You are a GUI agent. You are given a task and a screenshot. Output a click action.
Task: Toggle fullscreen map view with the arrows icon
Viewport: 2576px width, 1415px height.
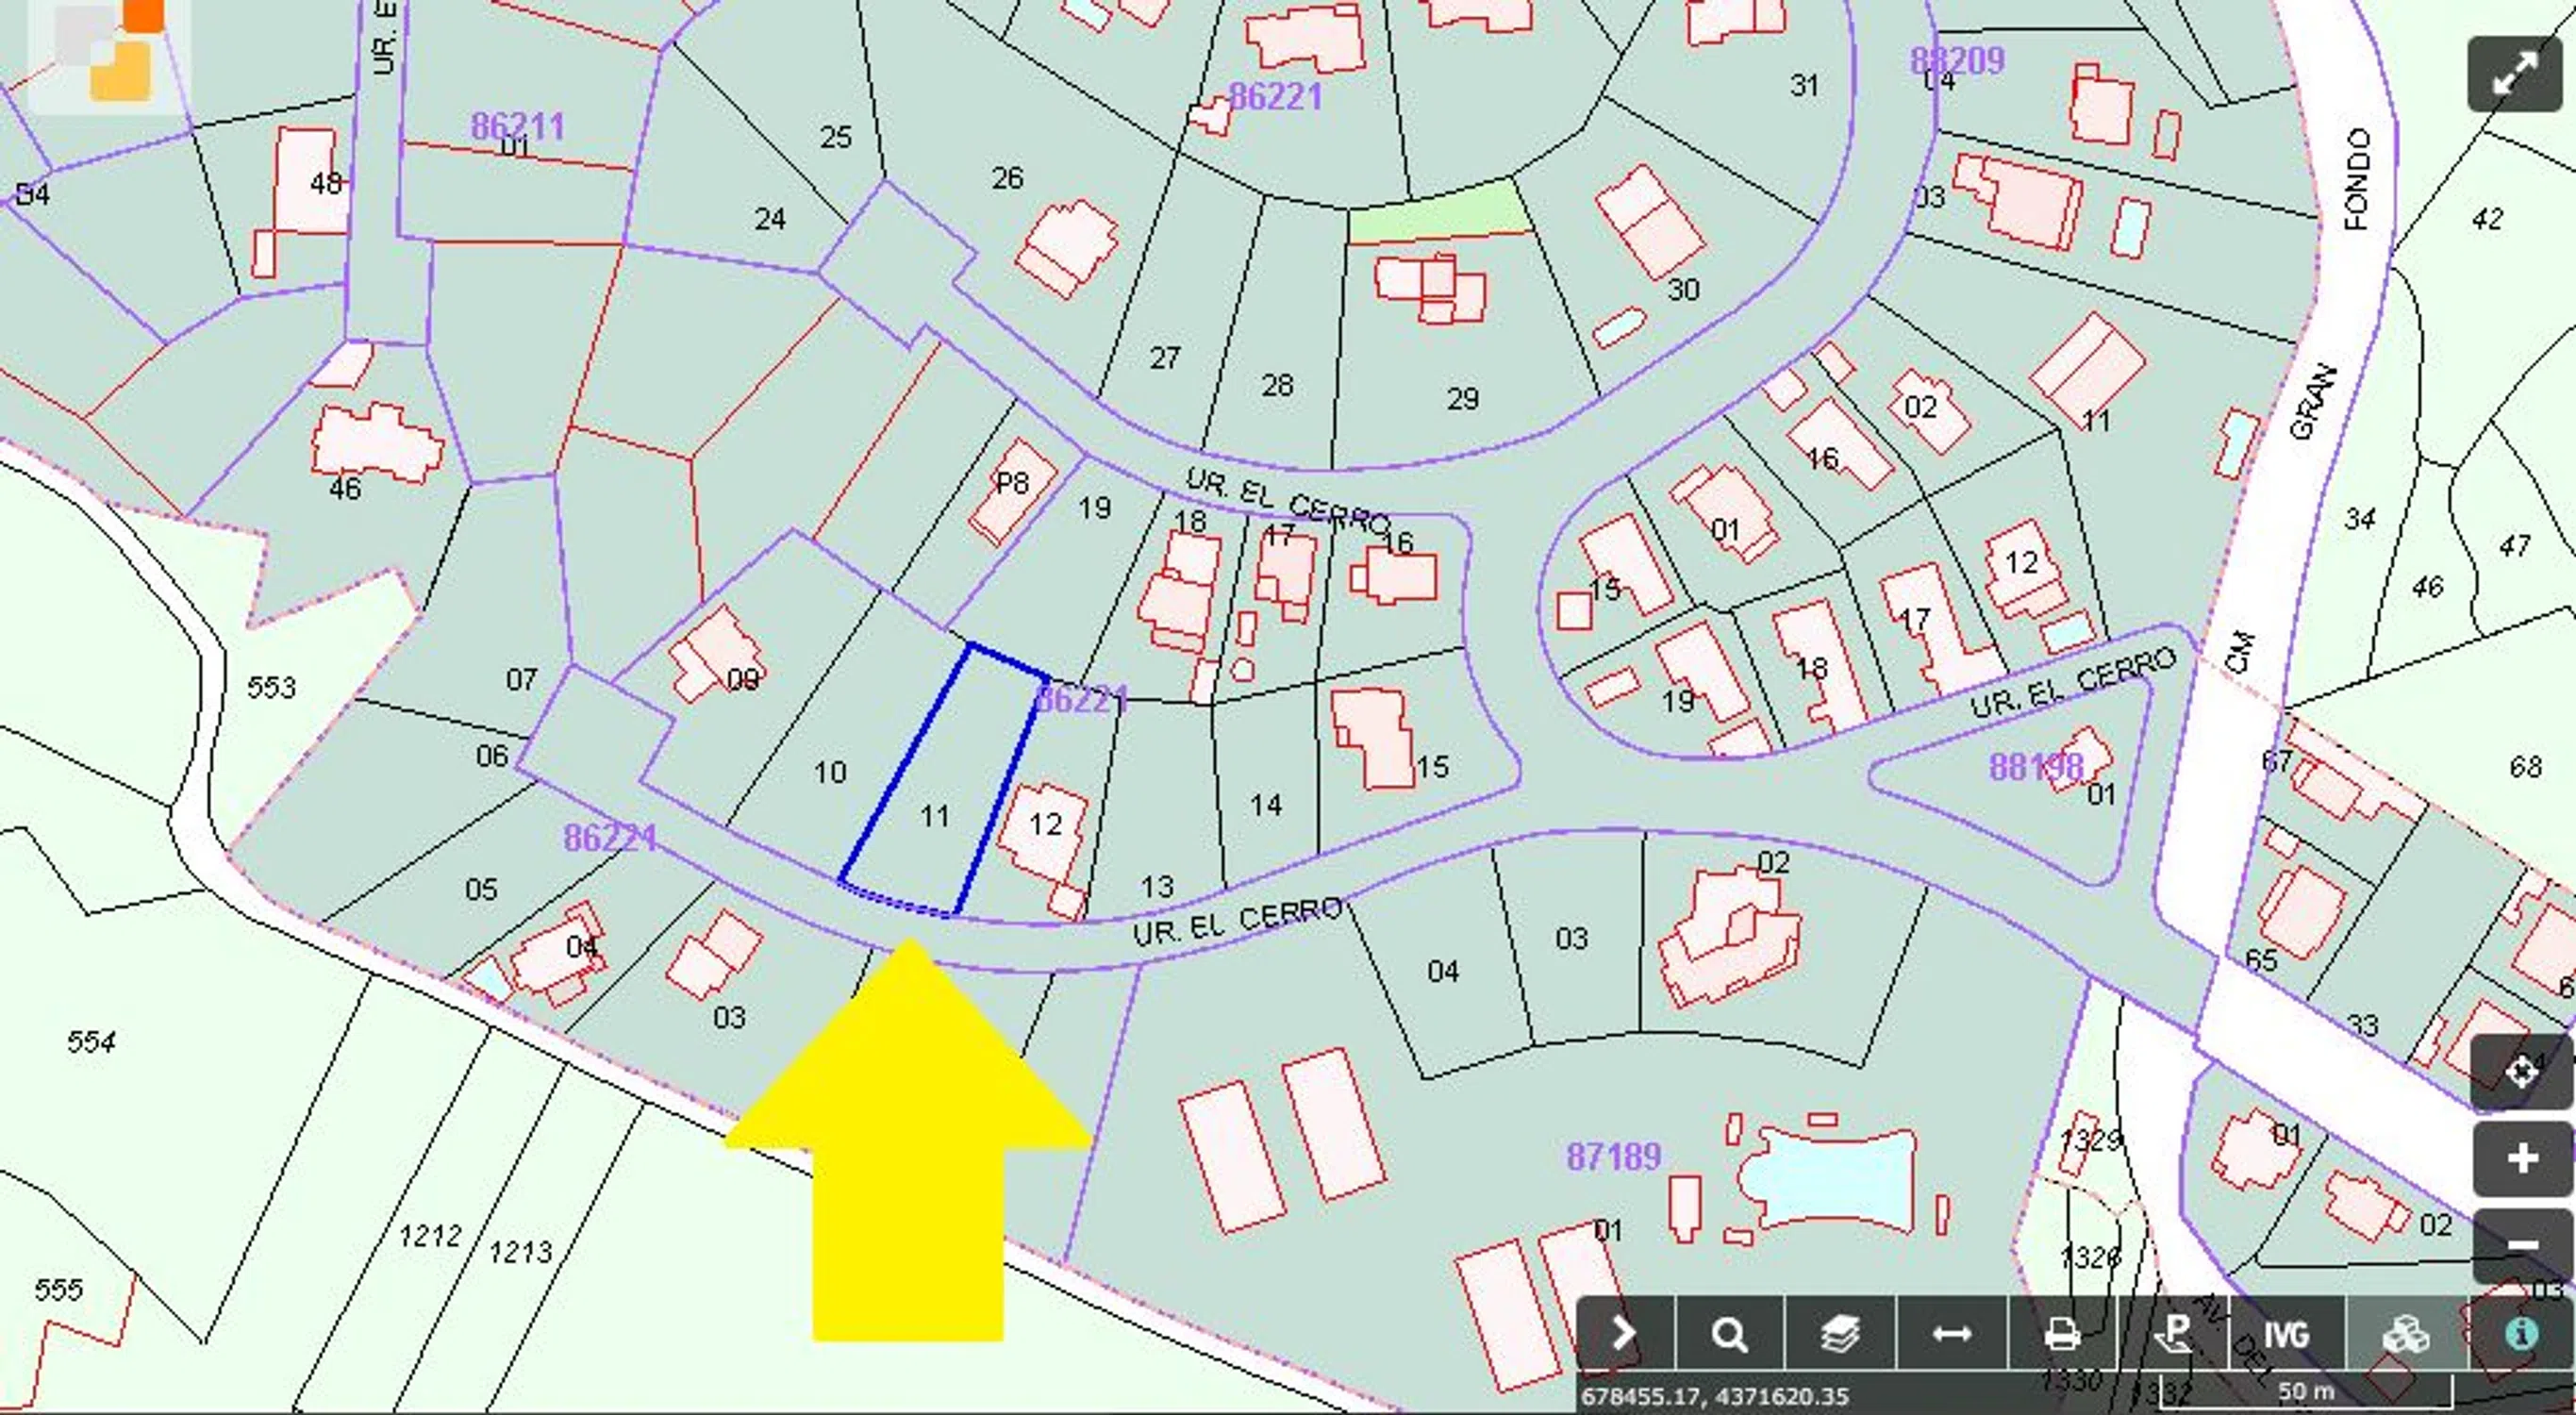tap(2513, 74)
